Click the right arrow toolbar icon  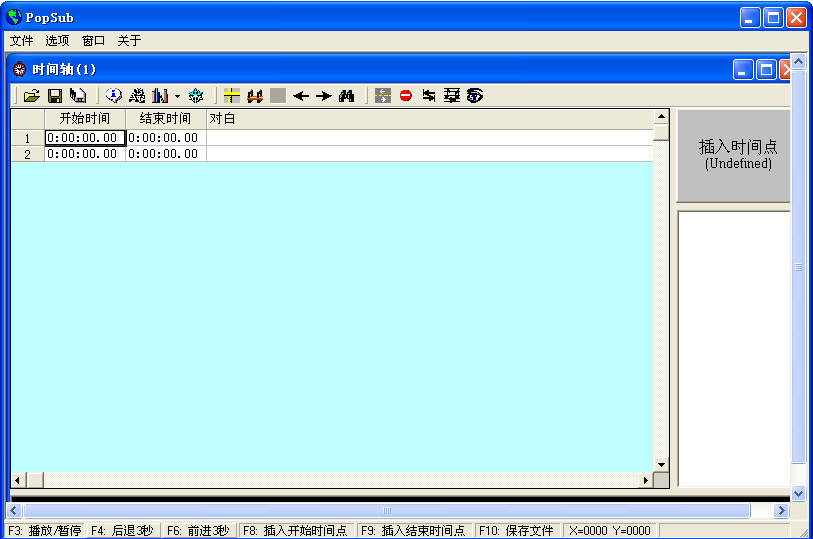[324, 96]
